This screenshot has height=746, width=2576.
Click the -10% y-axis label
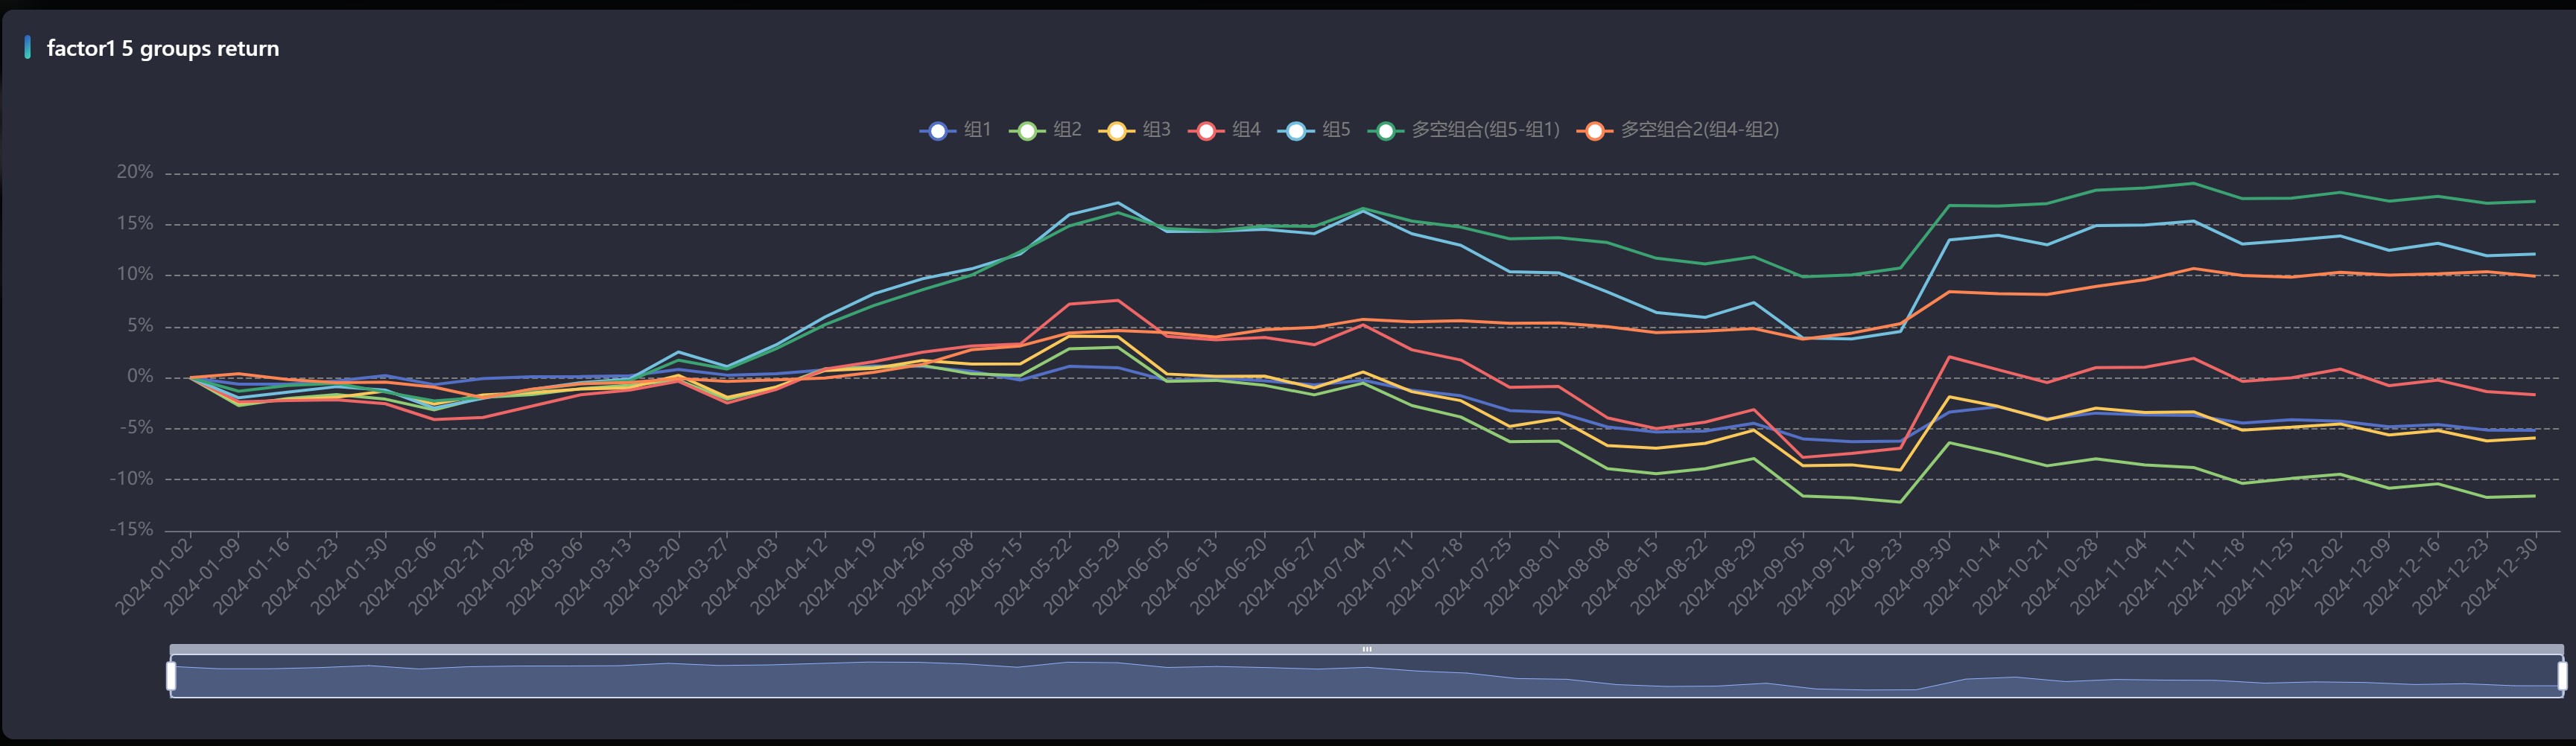(x=131, y=478)
